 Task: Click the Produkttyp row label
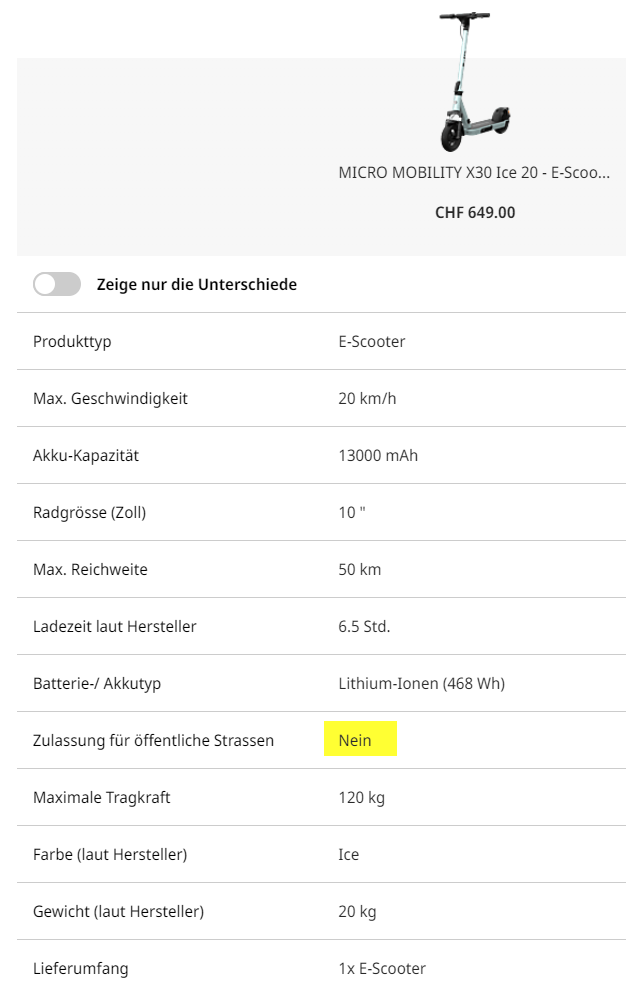[72, 341]
